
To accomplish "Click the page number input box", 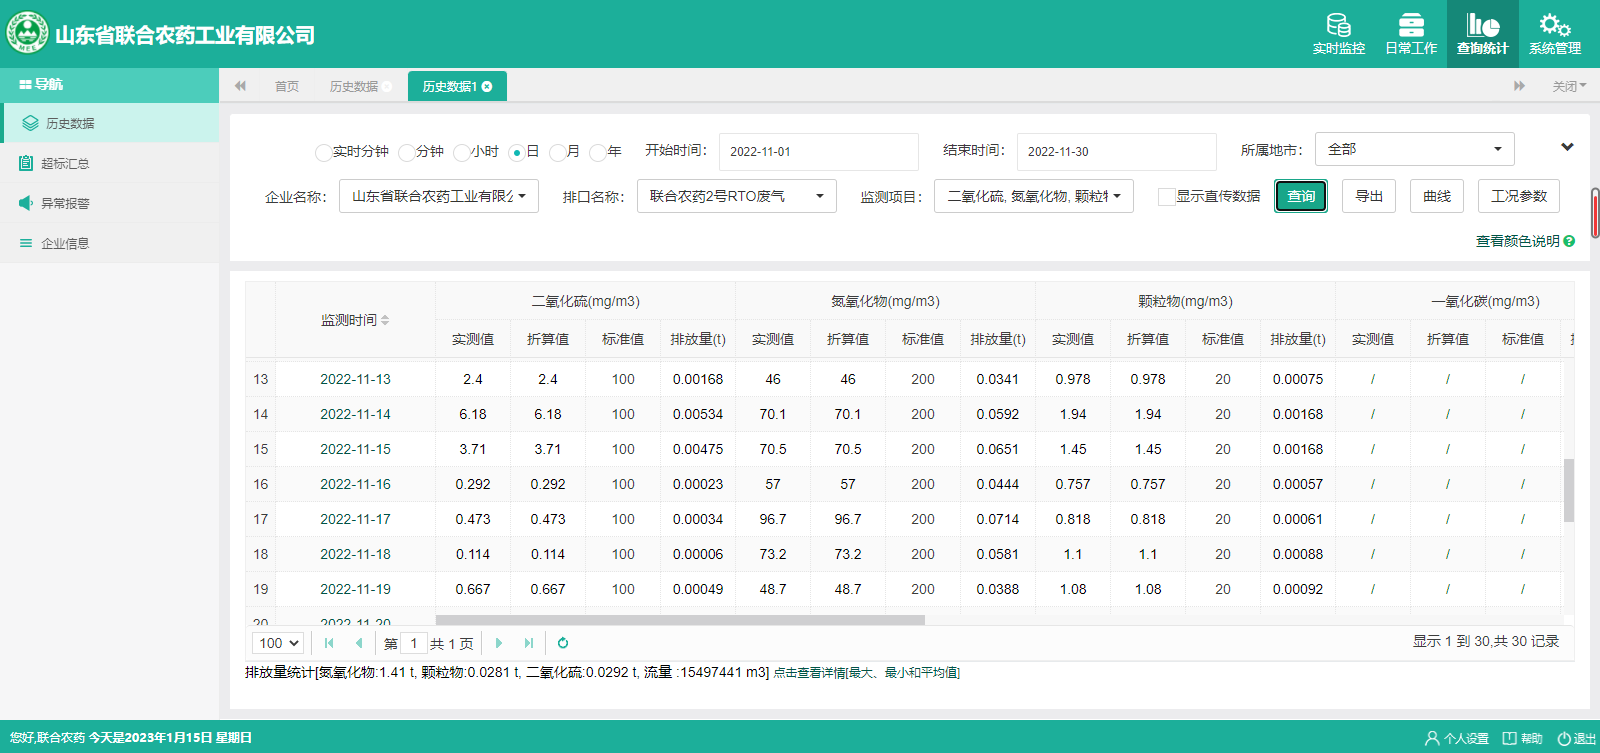I will pyautogui.click(x=414, y=643).
